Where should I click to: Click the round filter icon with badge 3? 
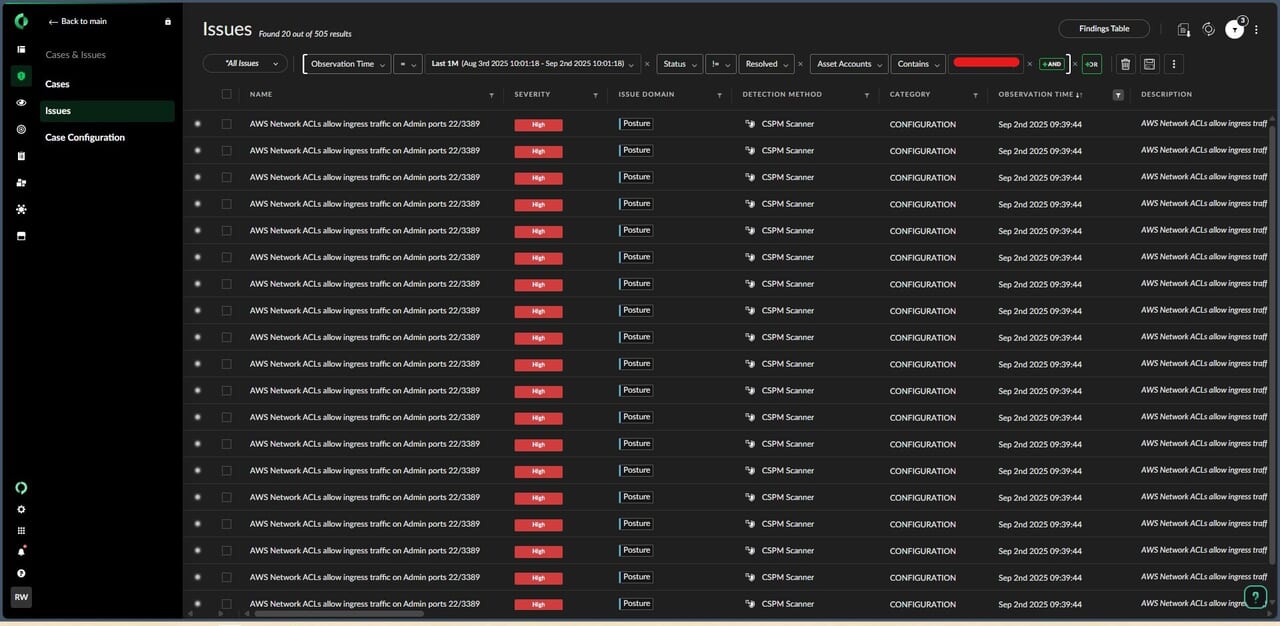[1235, 30]
